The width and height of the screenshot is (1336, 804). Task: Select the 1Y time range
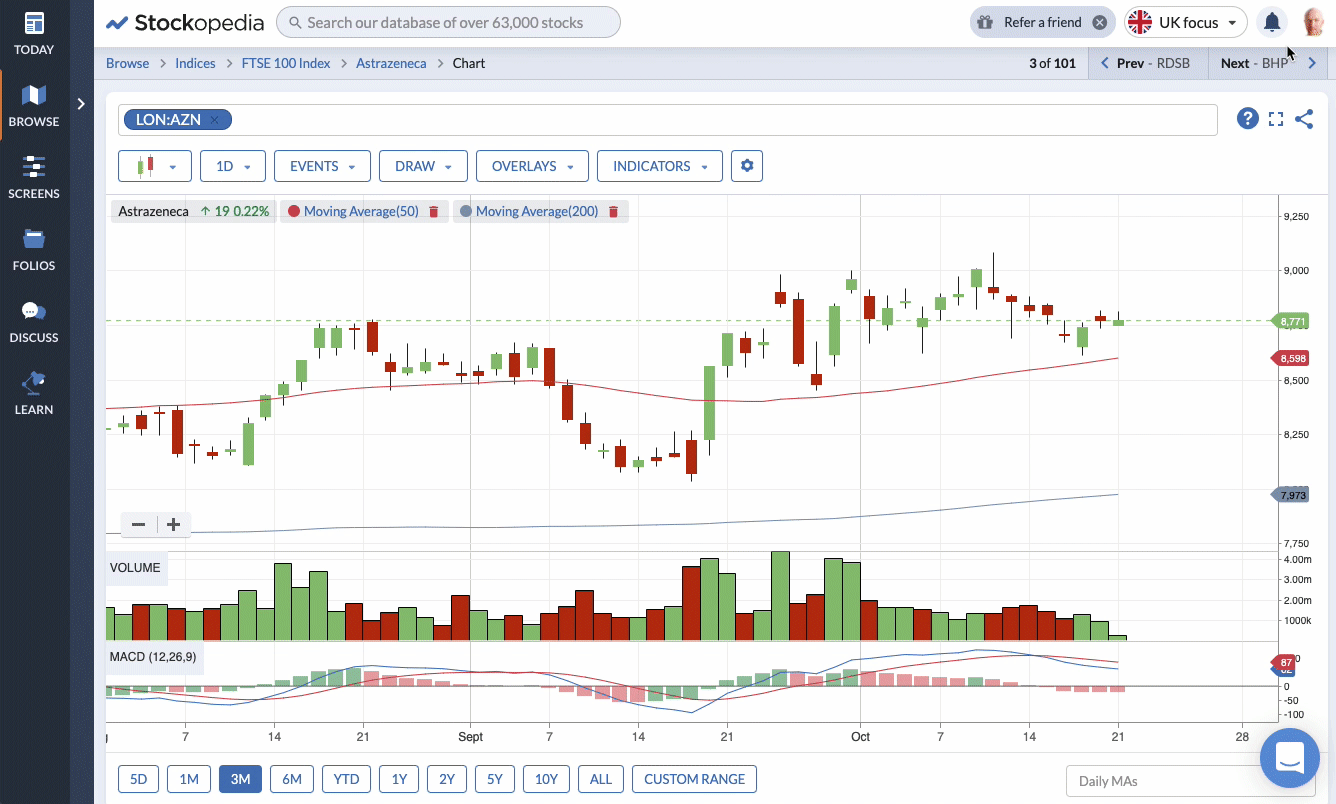click(399, 779)
